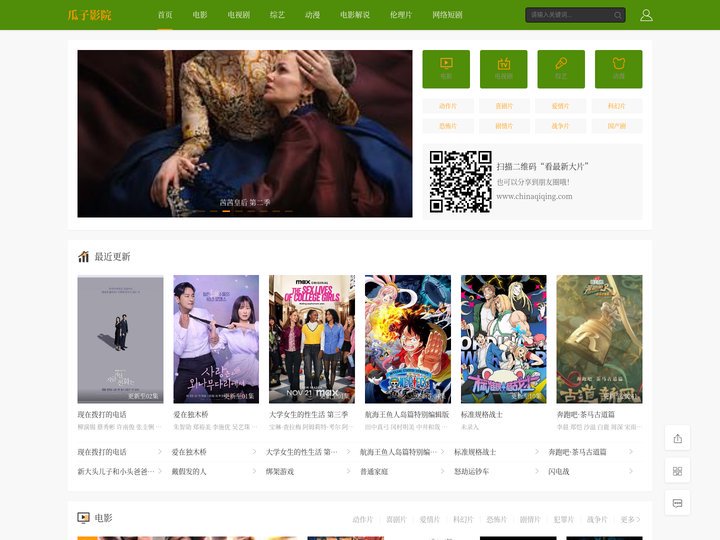
Task: Open the 电影解说 nav menu item
Action: tap(354, 15)
